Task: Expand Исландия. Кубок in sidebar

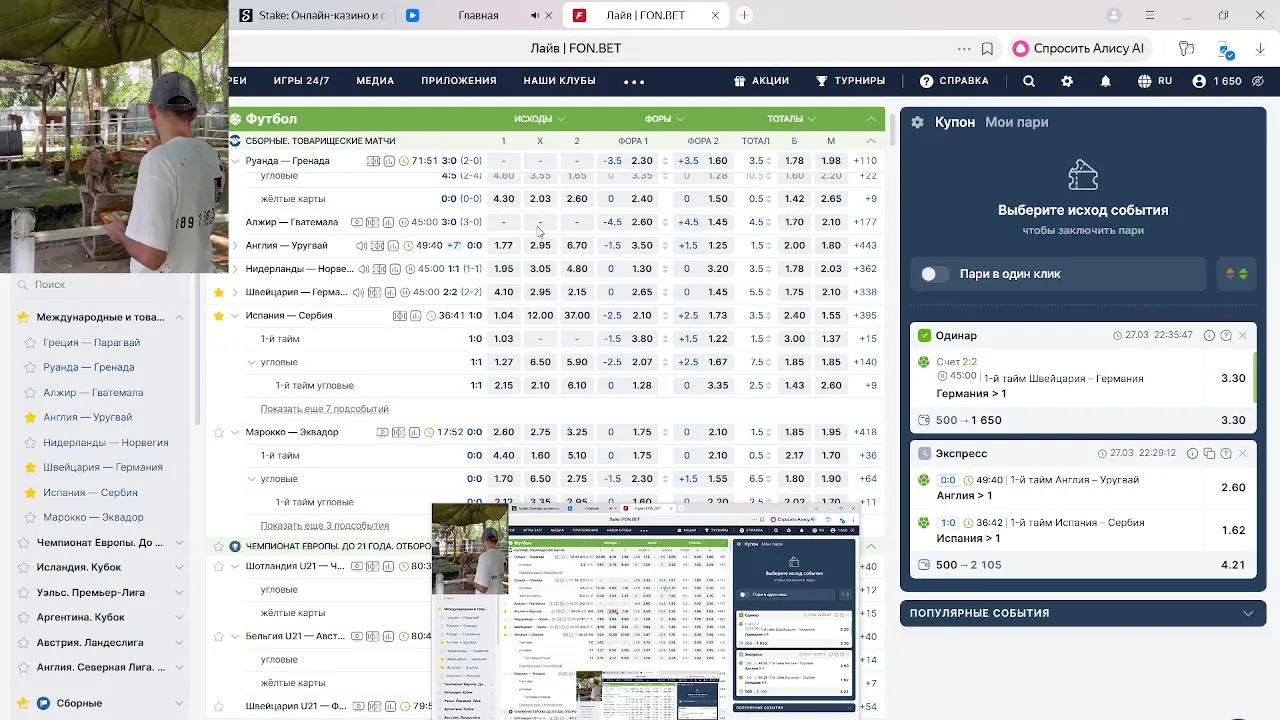Action: click(x=179, y=568)
